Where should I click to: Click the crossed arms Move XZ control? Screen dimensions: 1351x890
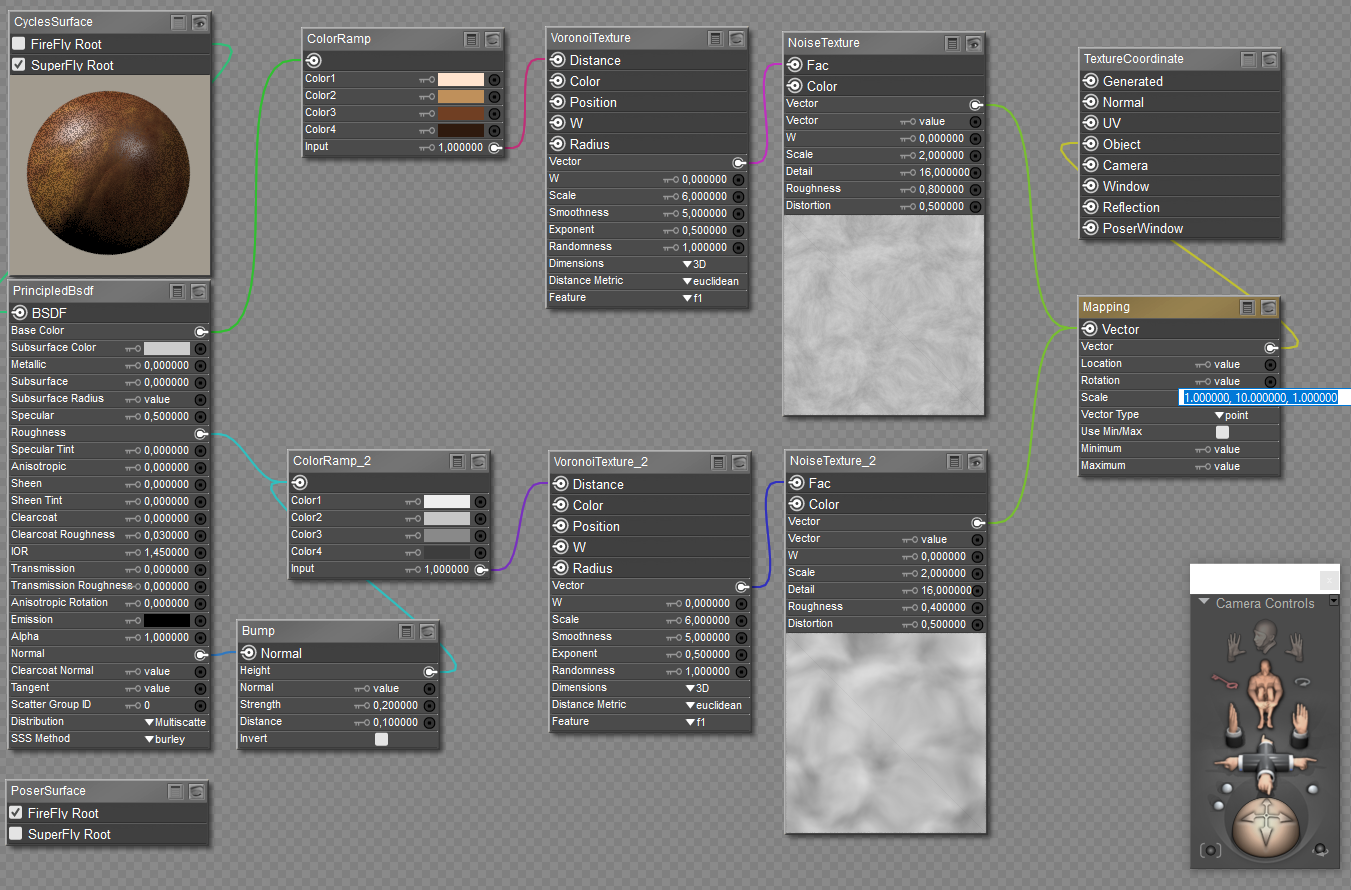pyautogui.click(x=1265, y=765)
